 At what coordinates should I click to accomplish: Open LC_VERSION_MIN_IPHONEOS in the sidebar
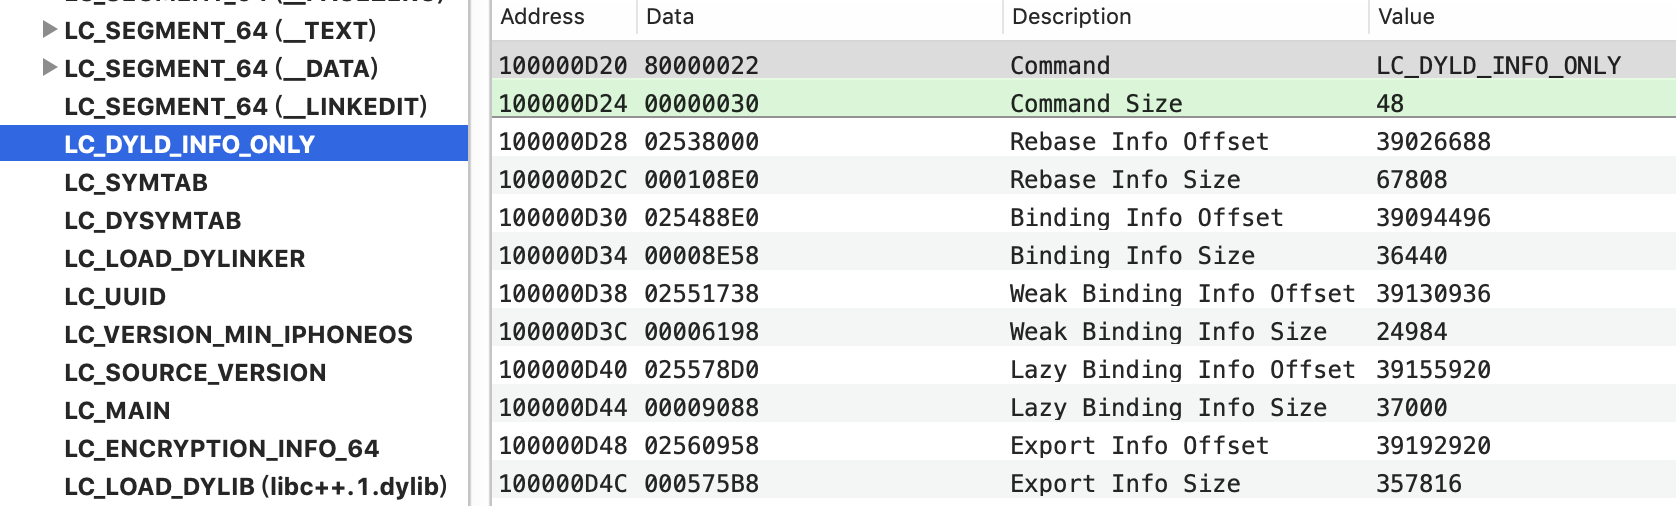point(238,334)
